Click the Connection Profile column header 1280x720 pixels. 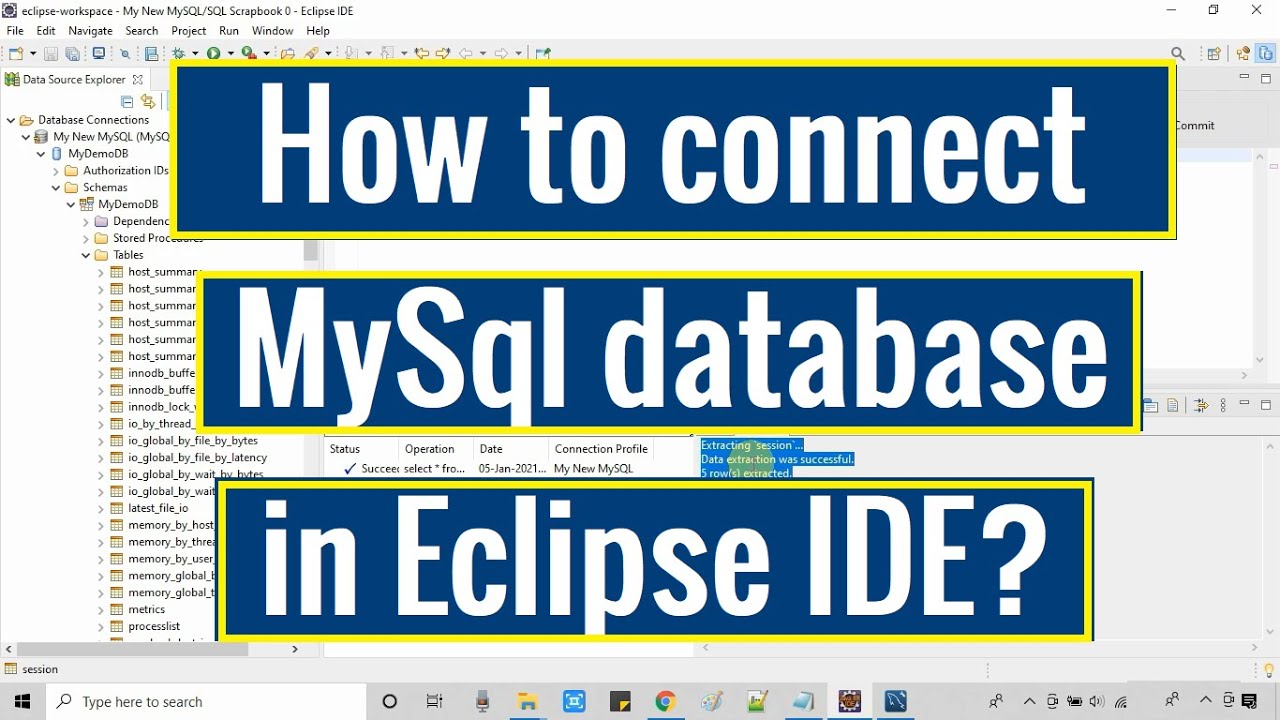tap(601, 449)
